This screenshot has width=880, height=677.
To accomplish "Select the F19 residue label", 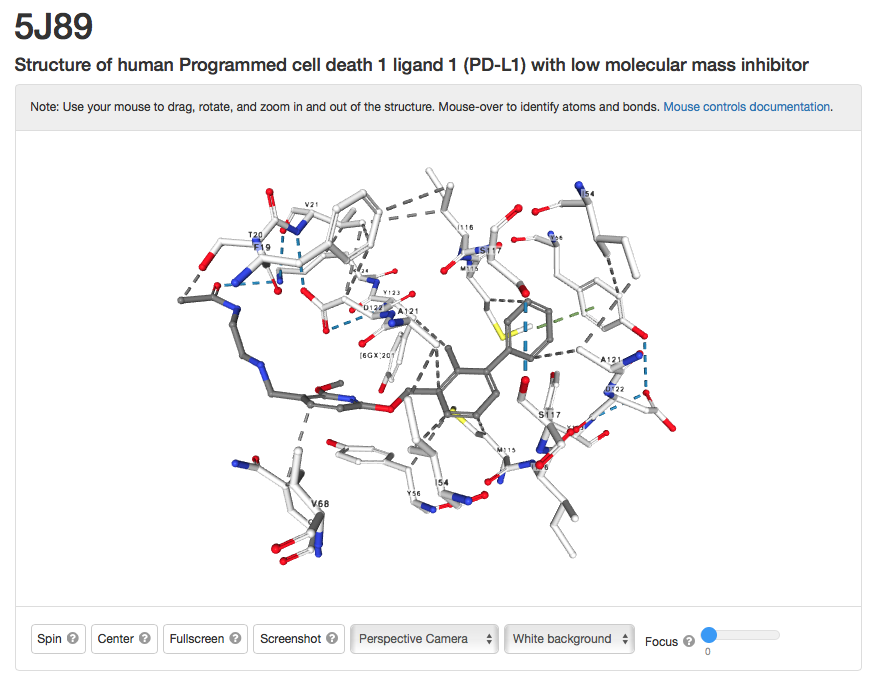I will coord(262,247).
